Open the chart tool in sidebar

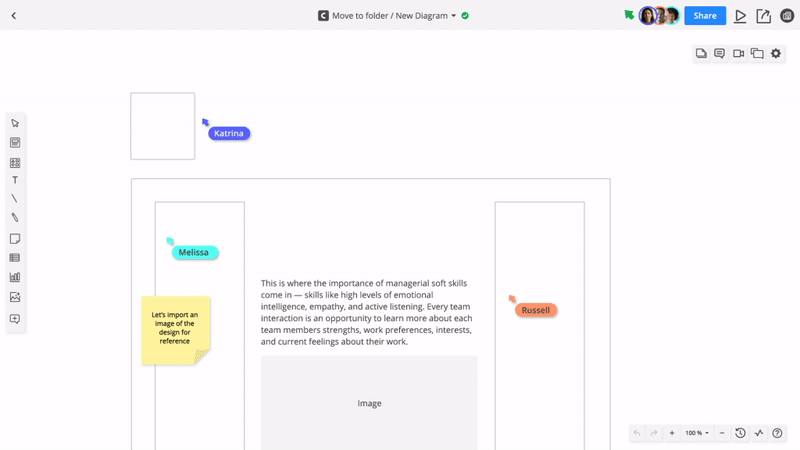click(15, 277)
